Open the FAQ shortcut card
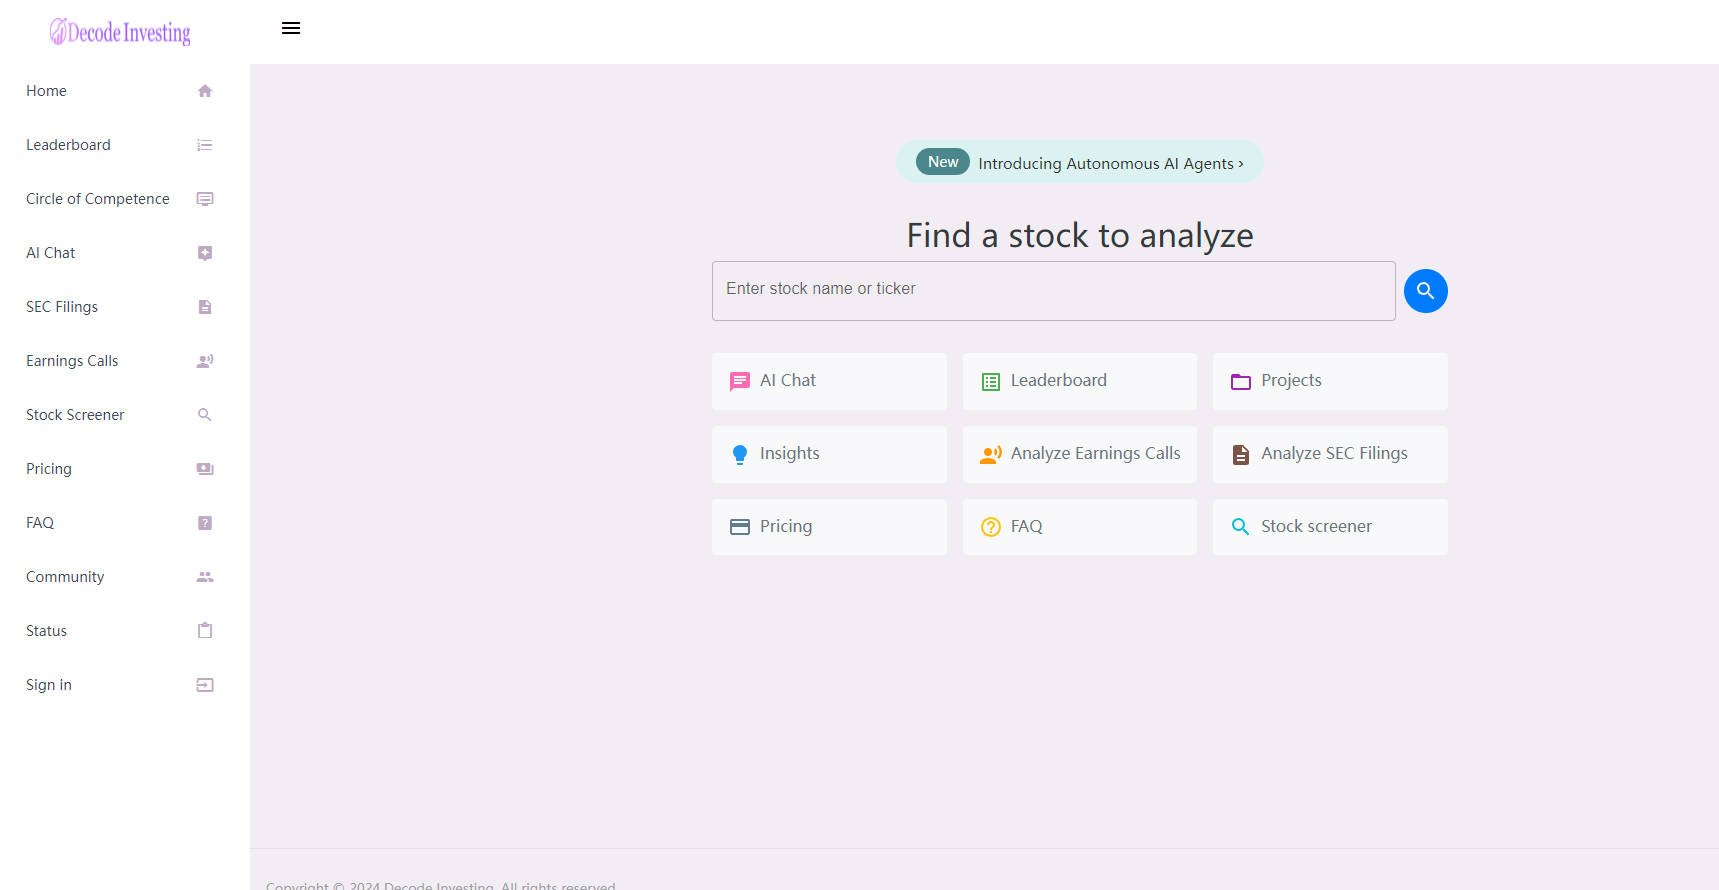The height and width of the screenshot is (890, 1719). (x=1080, y=527)
